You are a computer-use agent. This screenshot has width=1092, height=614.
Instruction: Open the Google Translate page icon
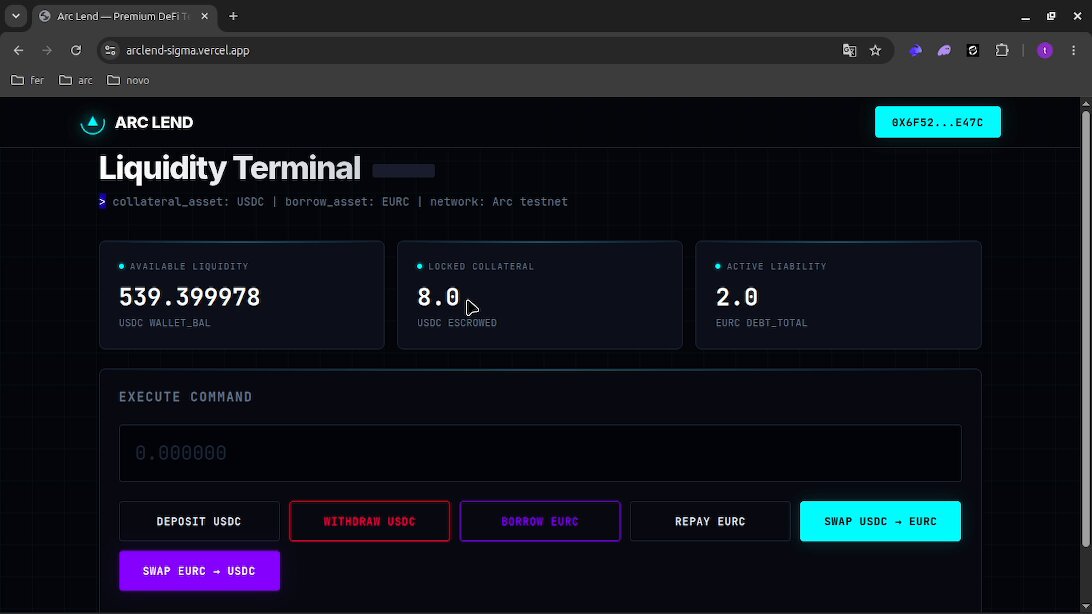pyautogui.click(x=849, y=50)
